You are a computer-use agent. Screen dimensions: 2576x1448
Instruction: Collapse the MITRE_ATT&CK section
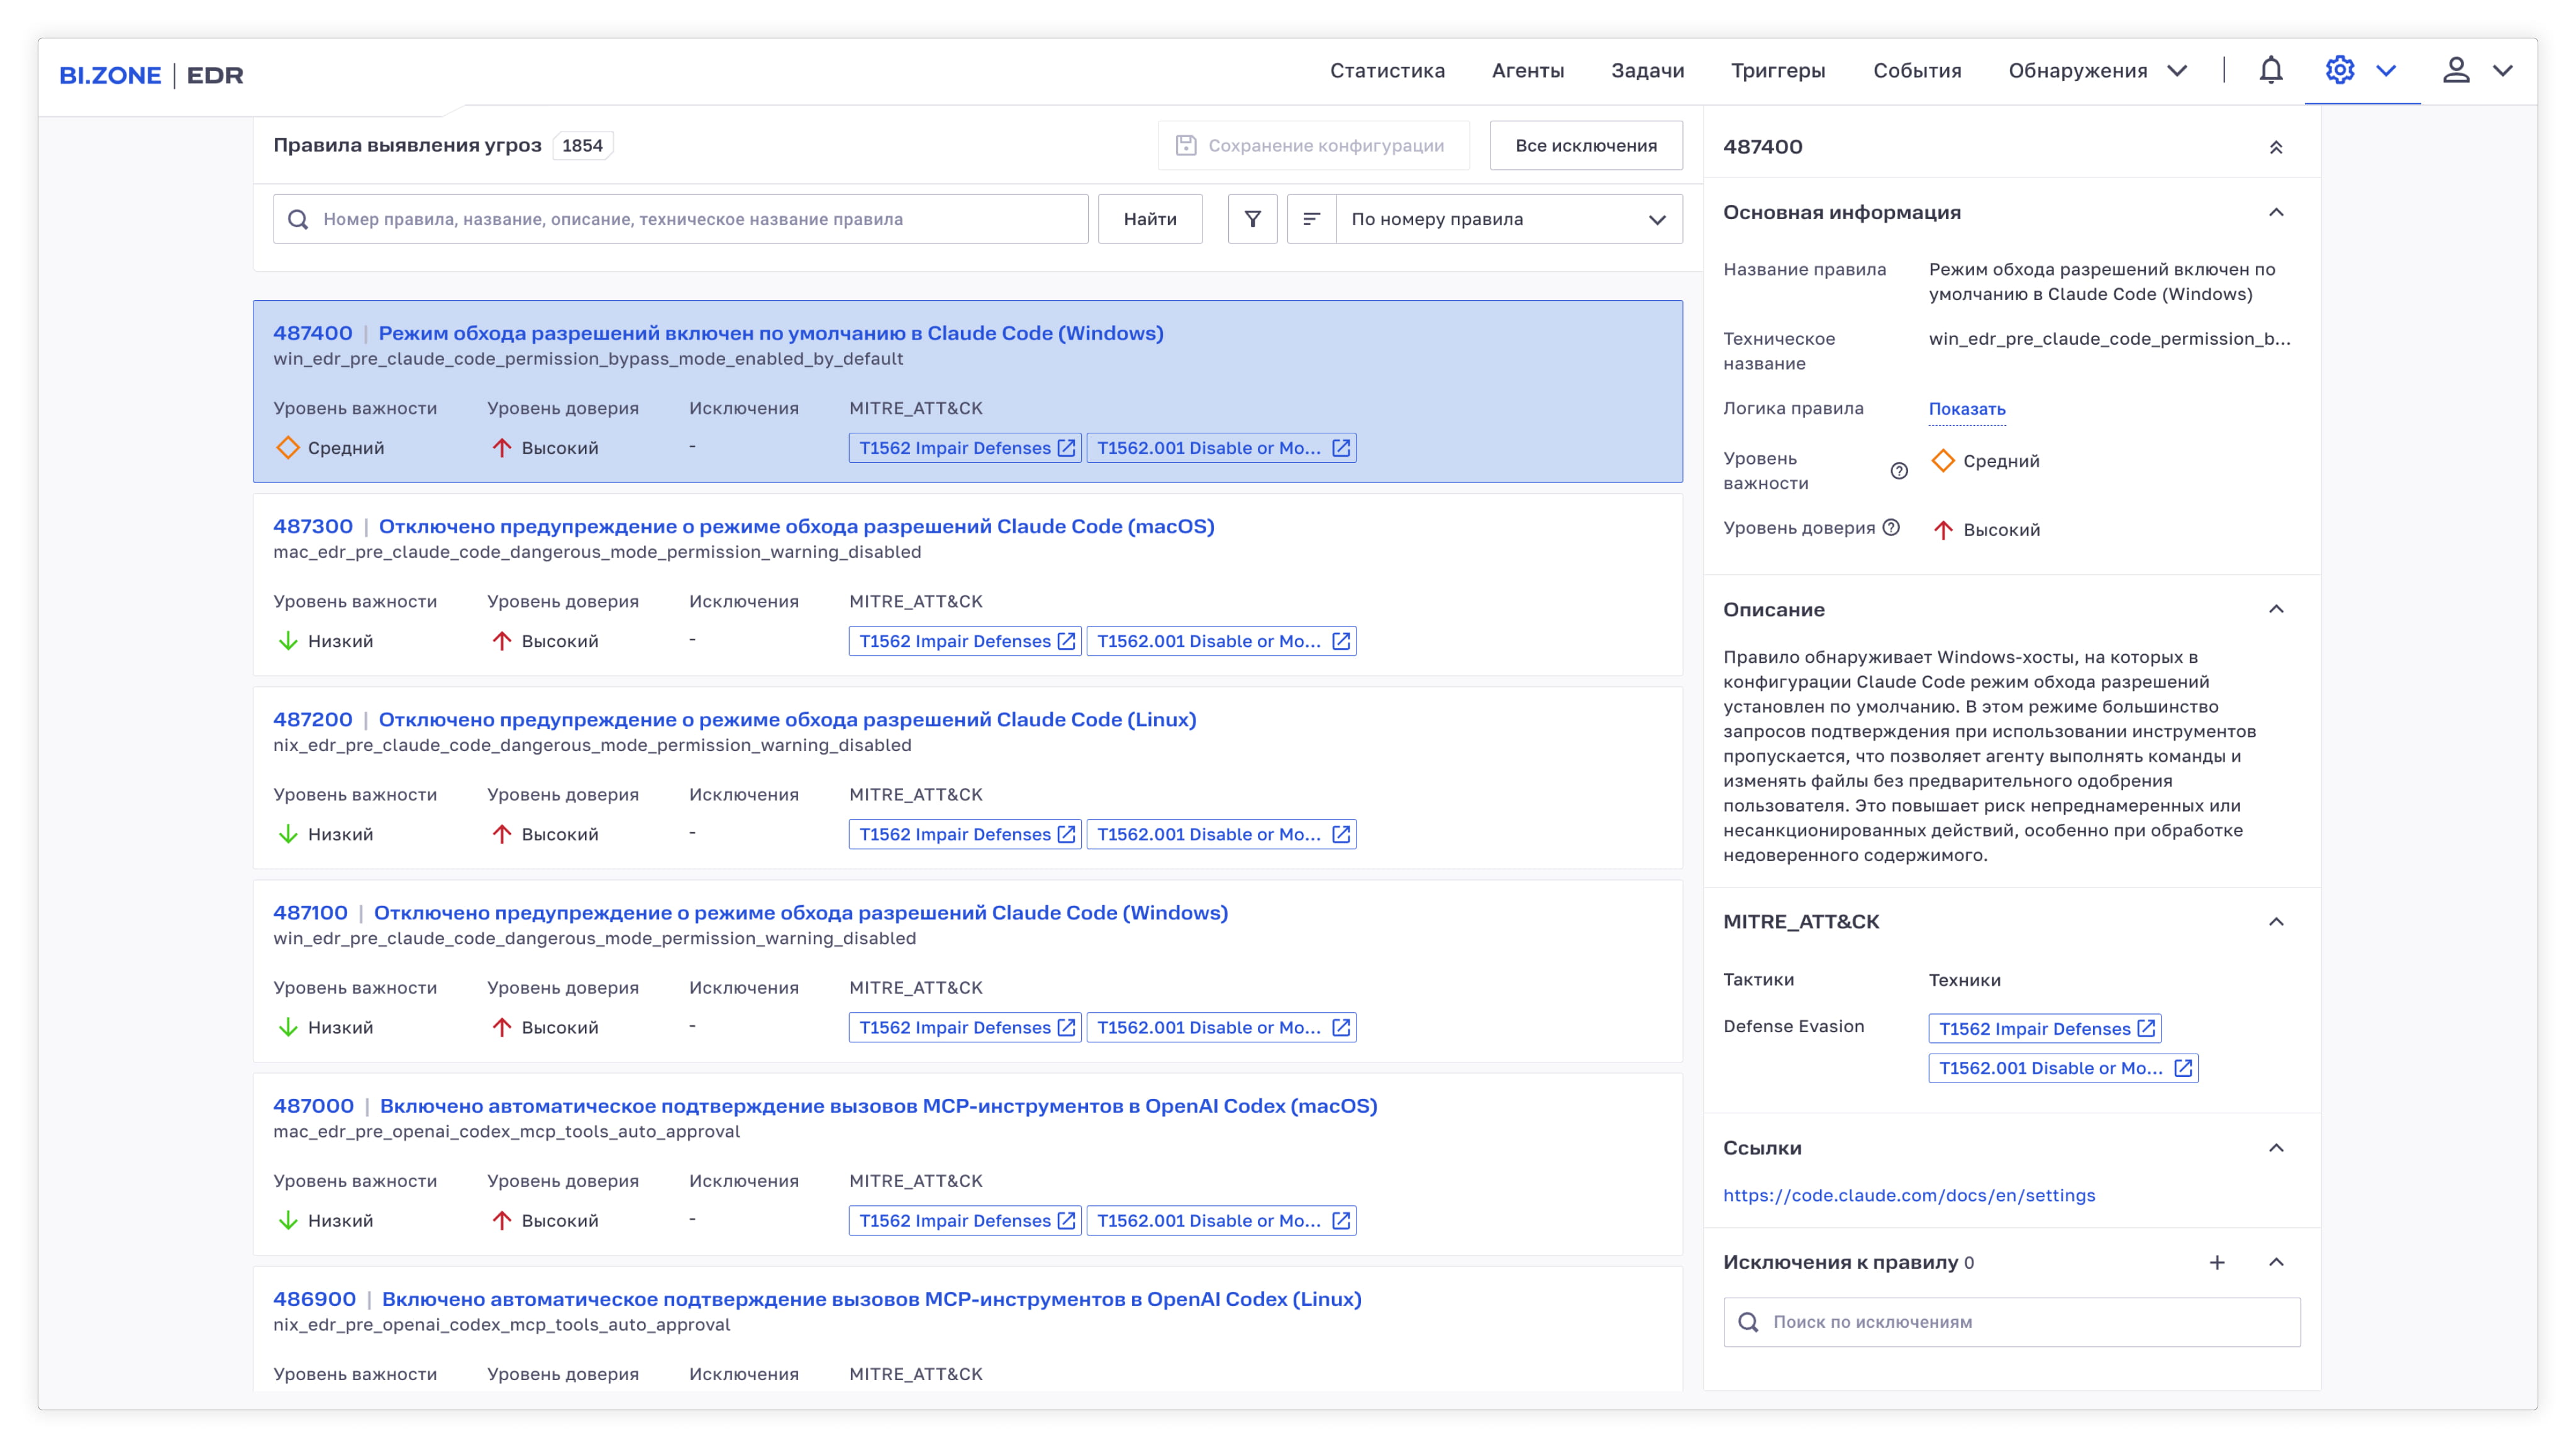coord(2276,921)
